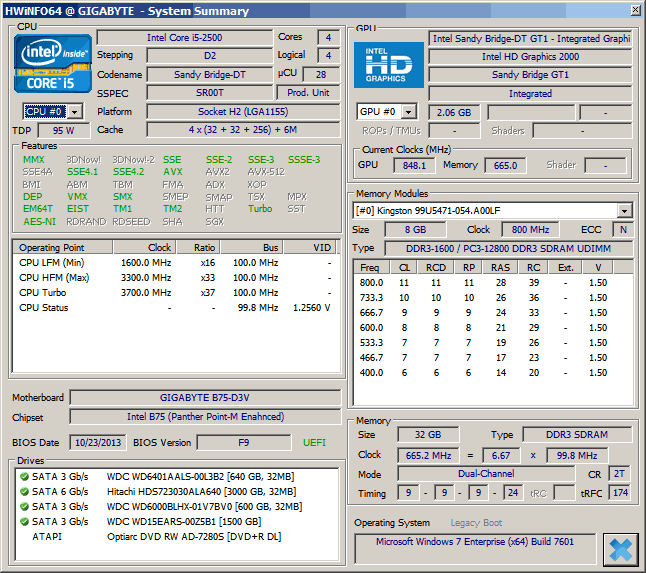This screenshot has width=646, height=573.
Task: Click the RCD column header
Action: tap(435, 267)
